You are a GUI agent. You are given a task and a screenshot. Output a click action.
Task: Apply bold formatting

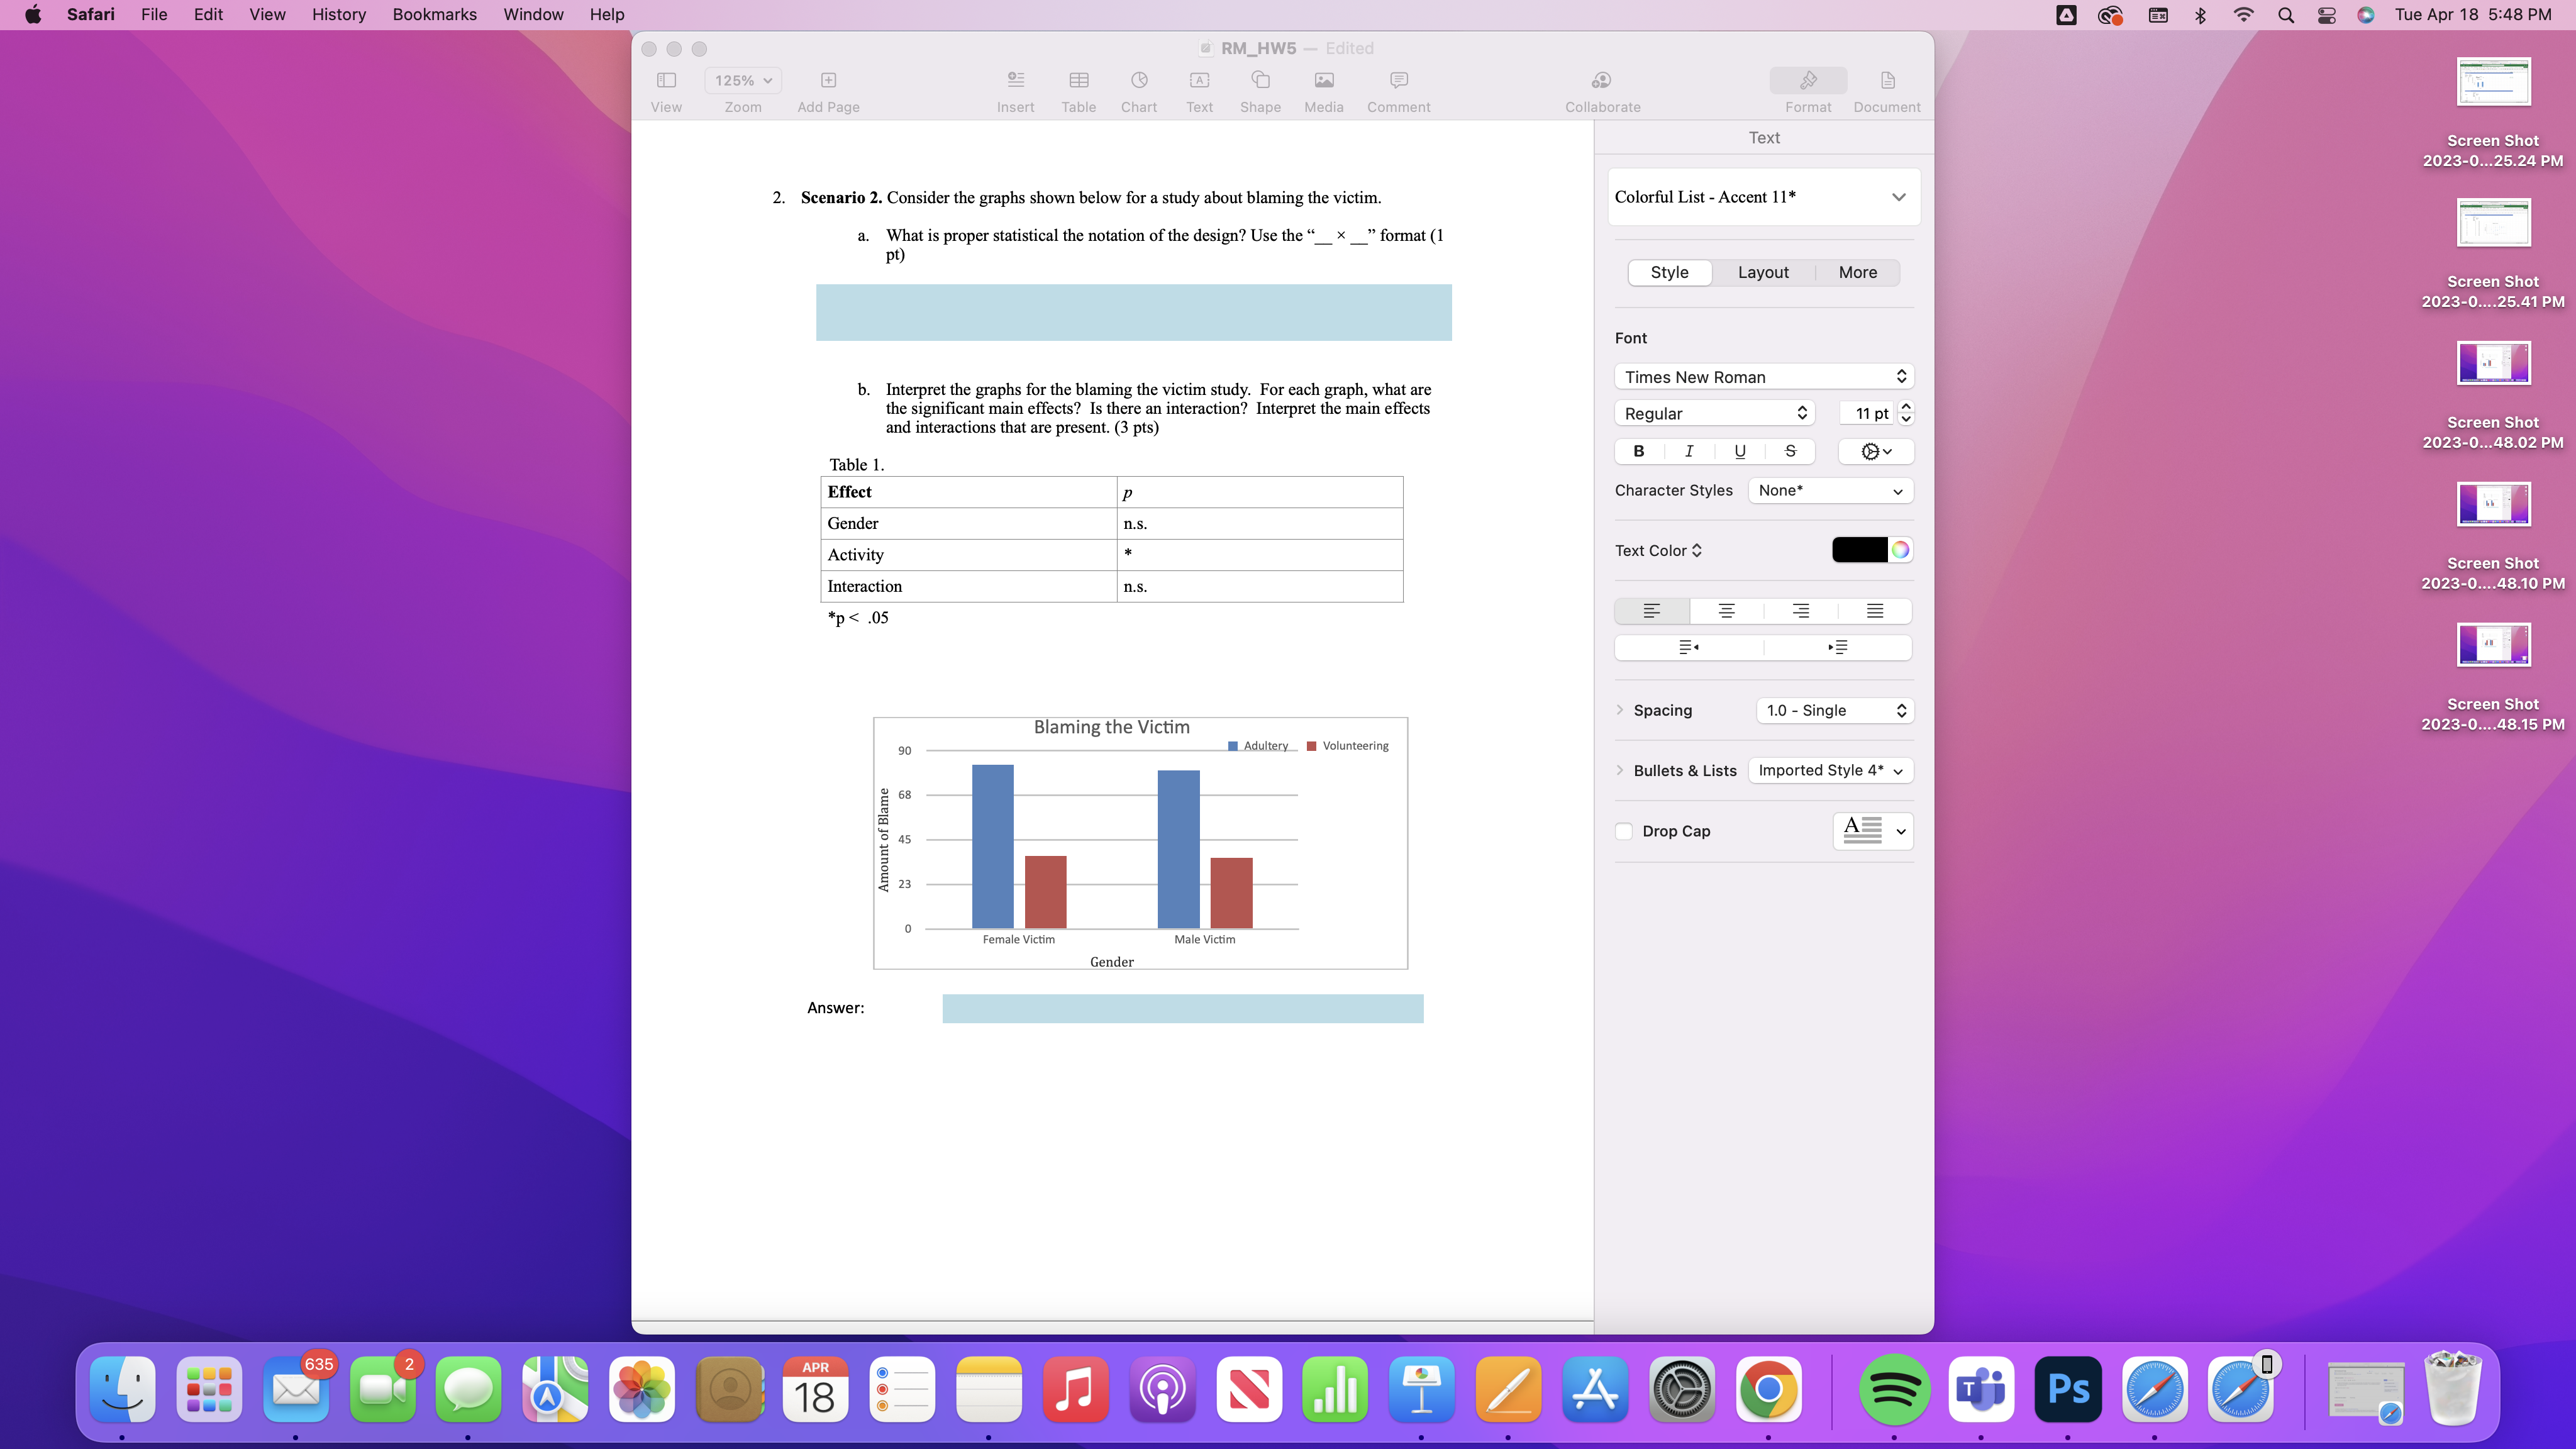pos(1637,451)
